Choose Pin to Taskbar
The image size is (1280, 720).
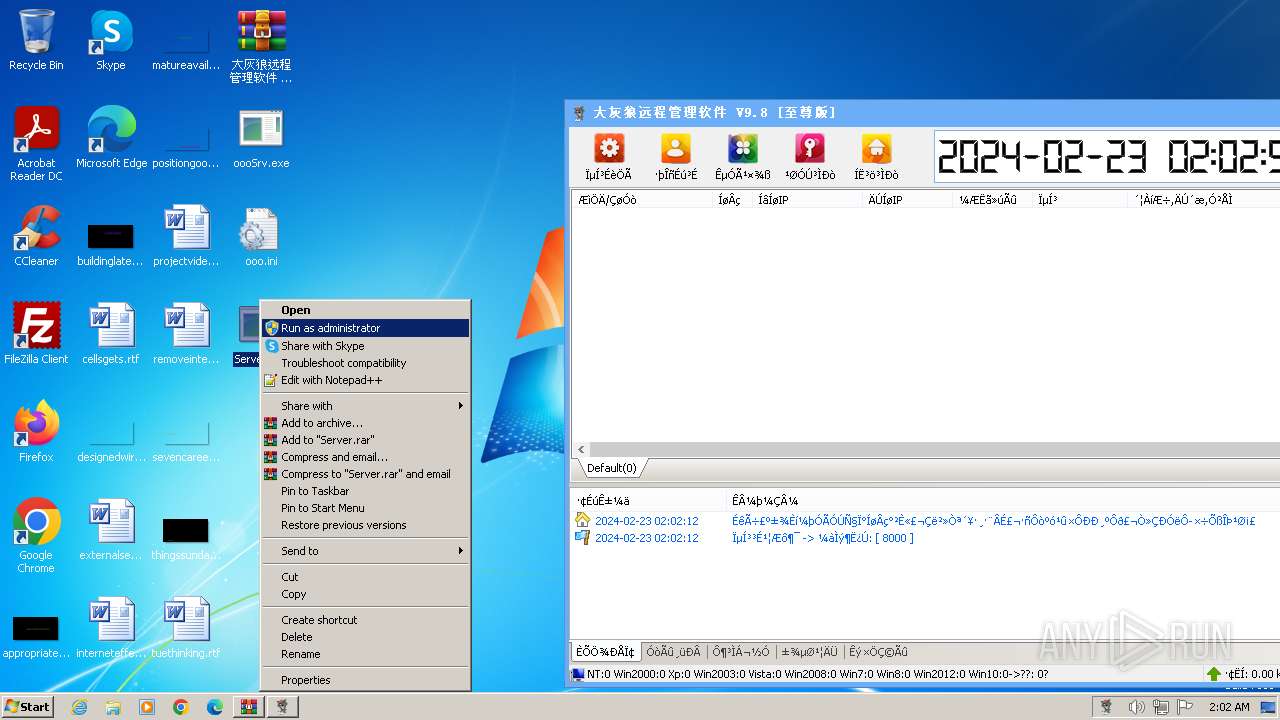(365, 491)
